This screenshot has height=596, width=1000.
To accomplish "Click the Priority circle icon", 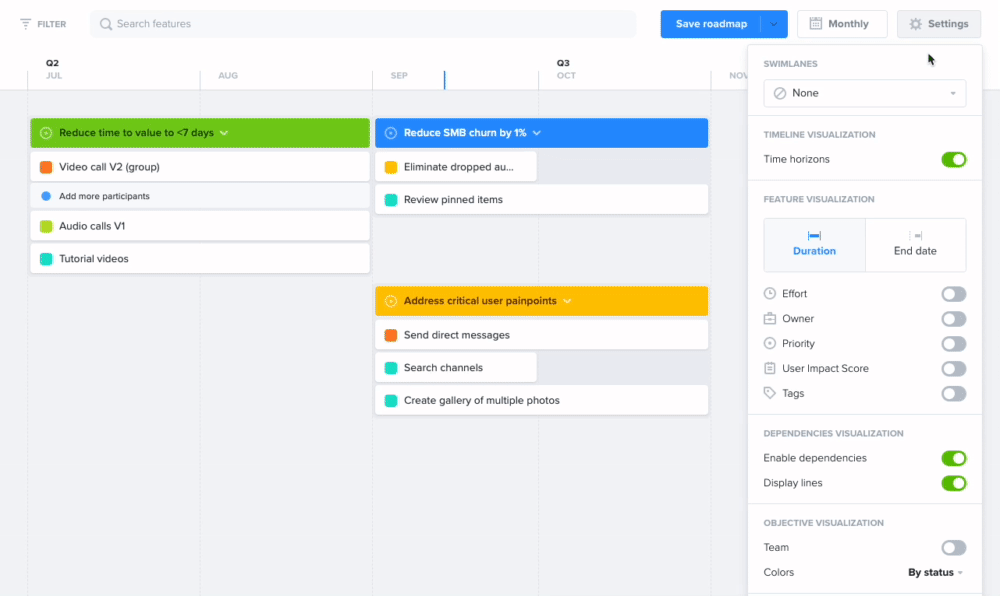I will (x=770, y=343).
